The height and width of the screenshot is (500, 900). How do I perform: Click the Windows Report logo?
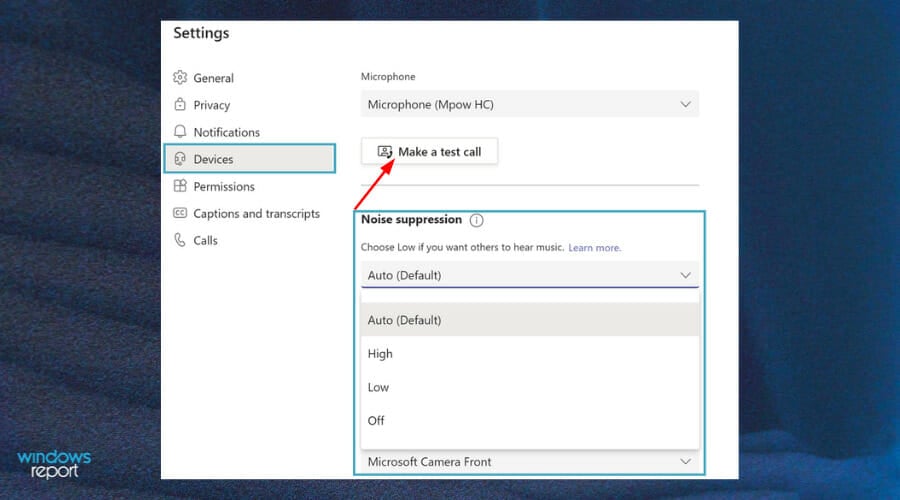point(54,464)
